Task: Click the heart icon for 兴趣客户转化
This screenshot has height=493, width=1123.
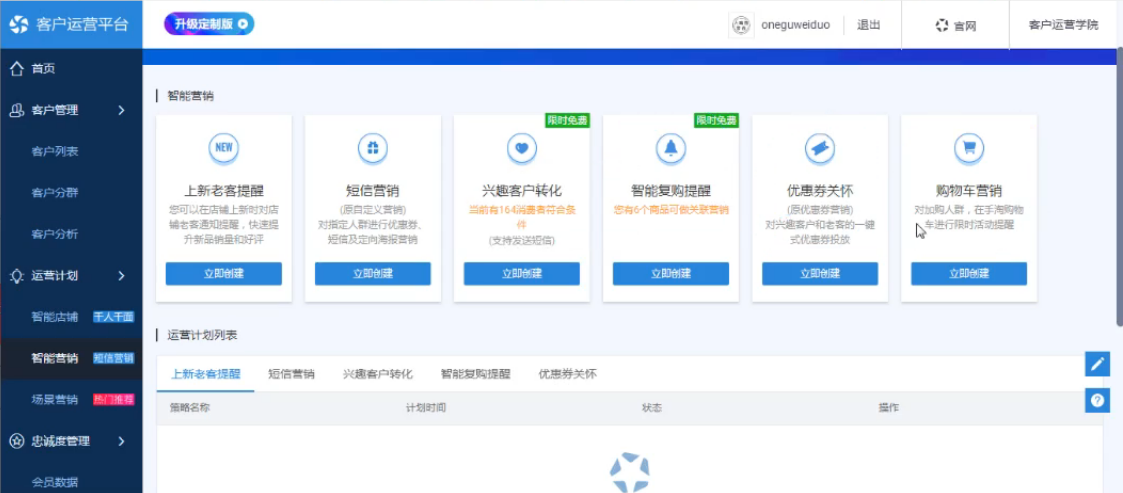Action: click(521, 148)
